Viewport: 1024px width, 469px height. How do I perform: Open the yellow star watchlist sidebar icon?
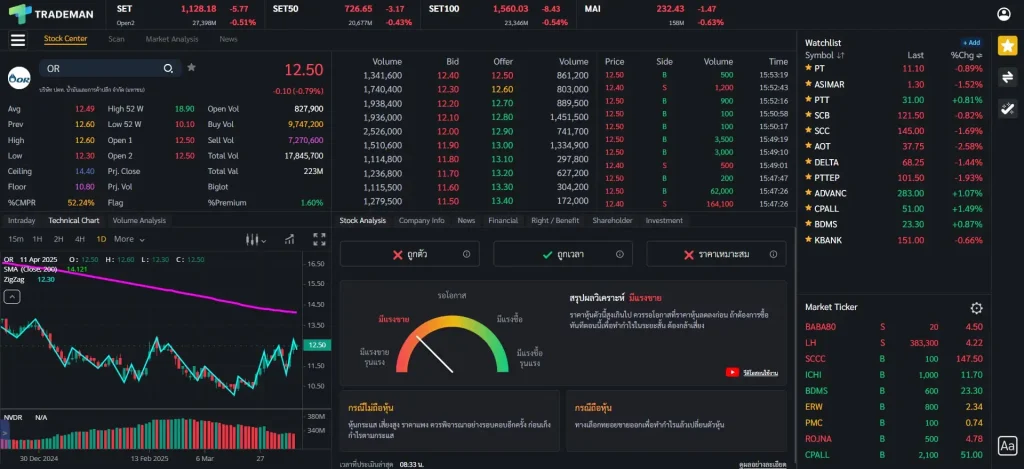point(1007,46)
